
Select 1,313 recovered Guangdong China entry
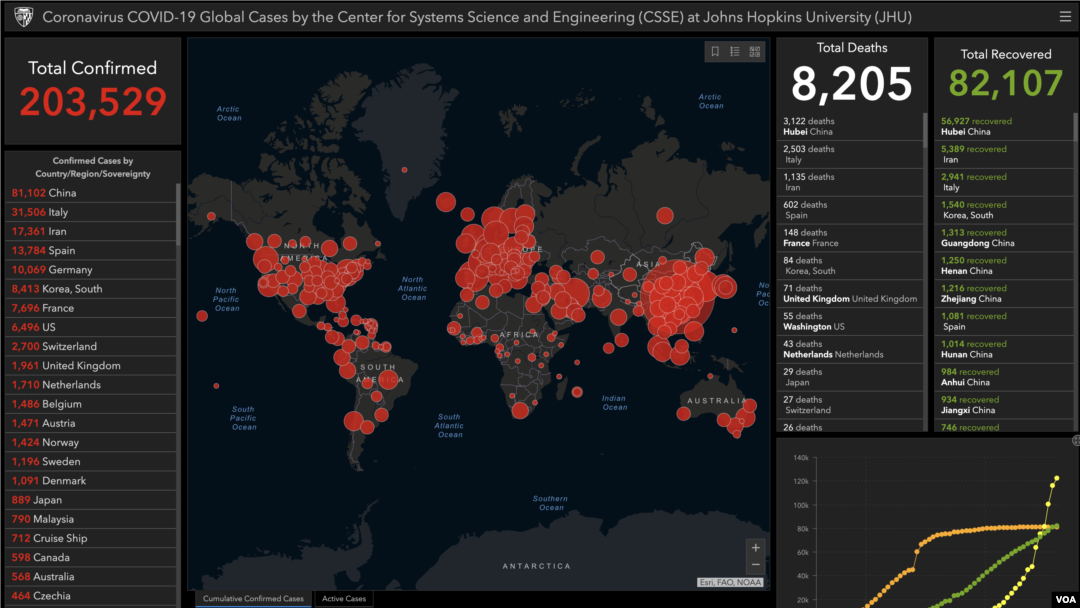click(x=1004, y=238)
